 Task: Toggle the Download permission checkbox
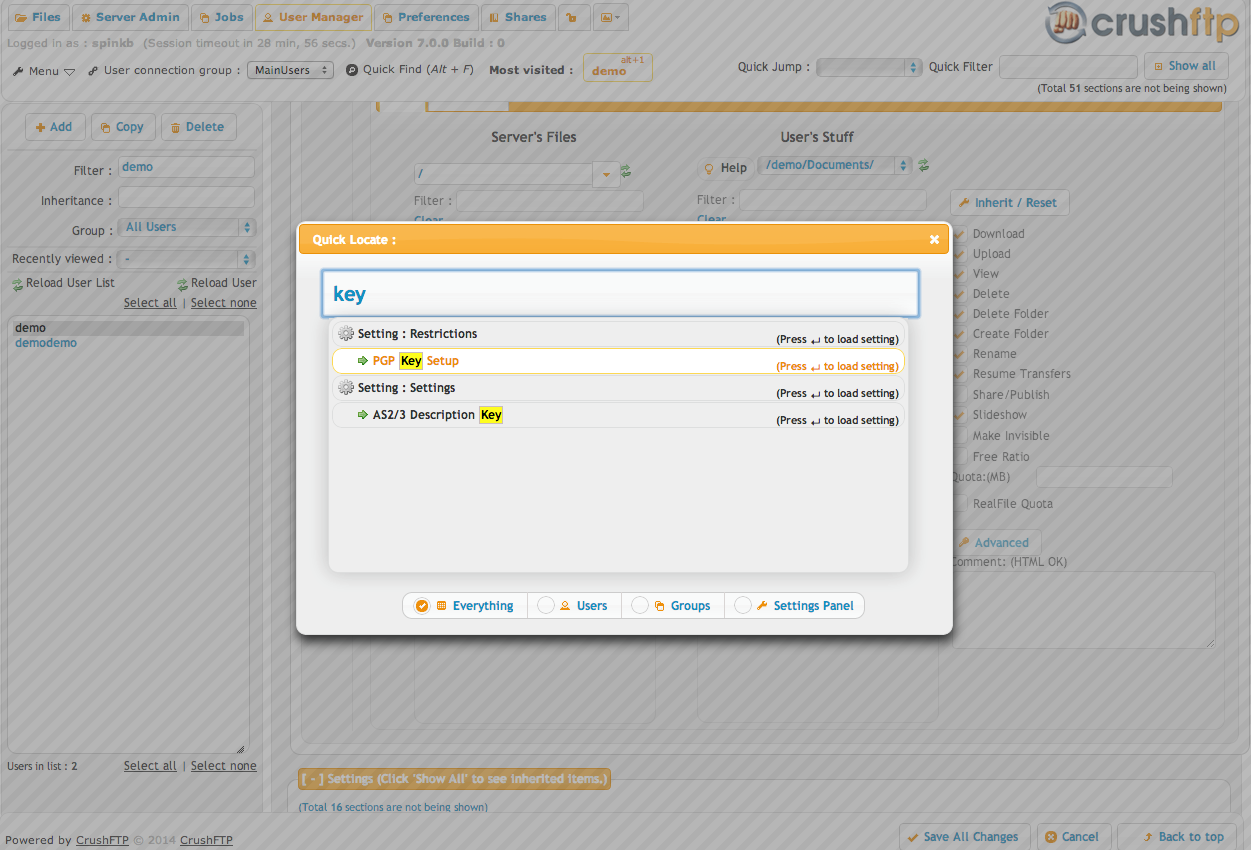(x=960, y=234)
